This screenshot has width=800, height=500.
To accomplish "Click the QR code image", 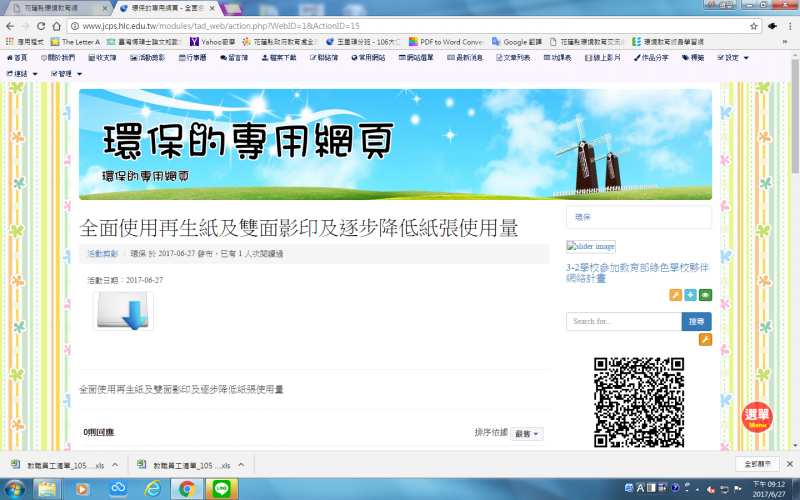I will [x=639, y=402].
